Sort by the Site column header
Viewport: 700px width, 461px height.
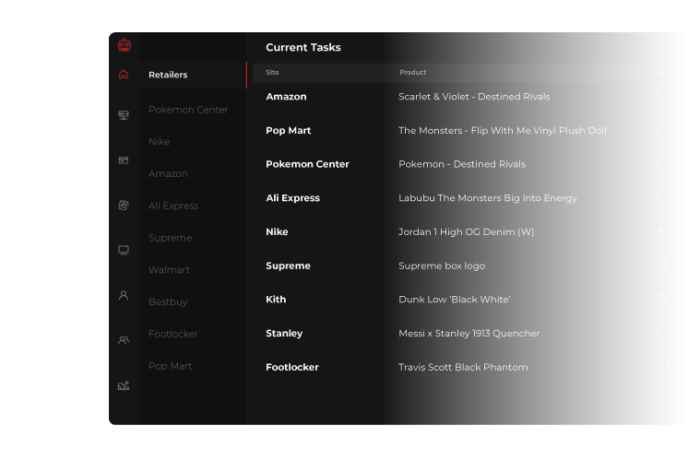click(x=273, y=73)
